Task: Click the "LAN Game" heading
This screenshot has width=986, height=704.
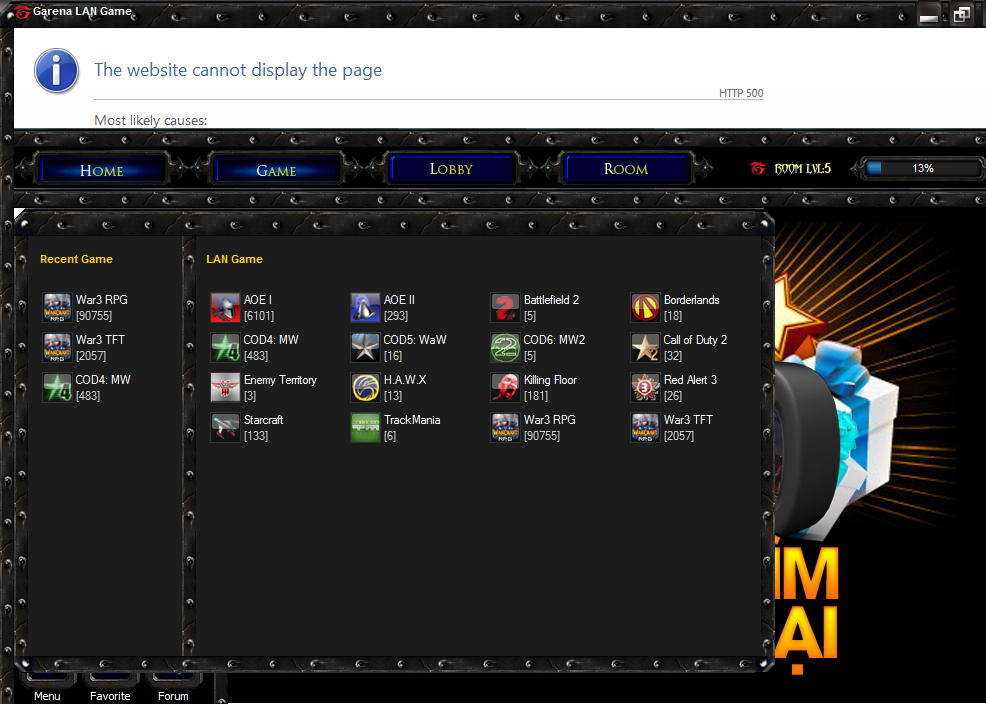Action: (x=235, y=259)
